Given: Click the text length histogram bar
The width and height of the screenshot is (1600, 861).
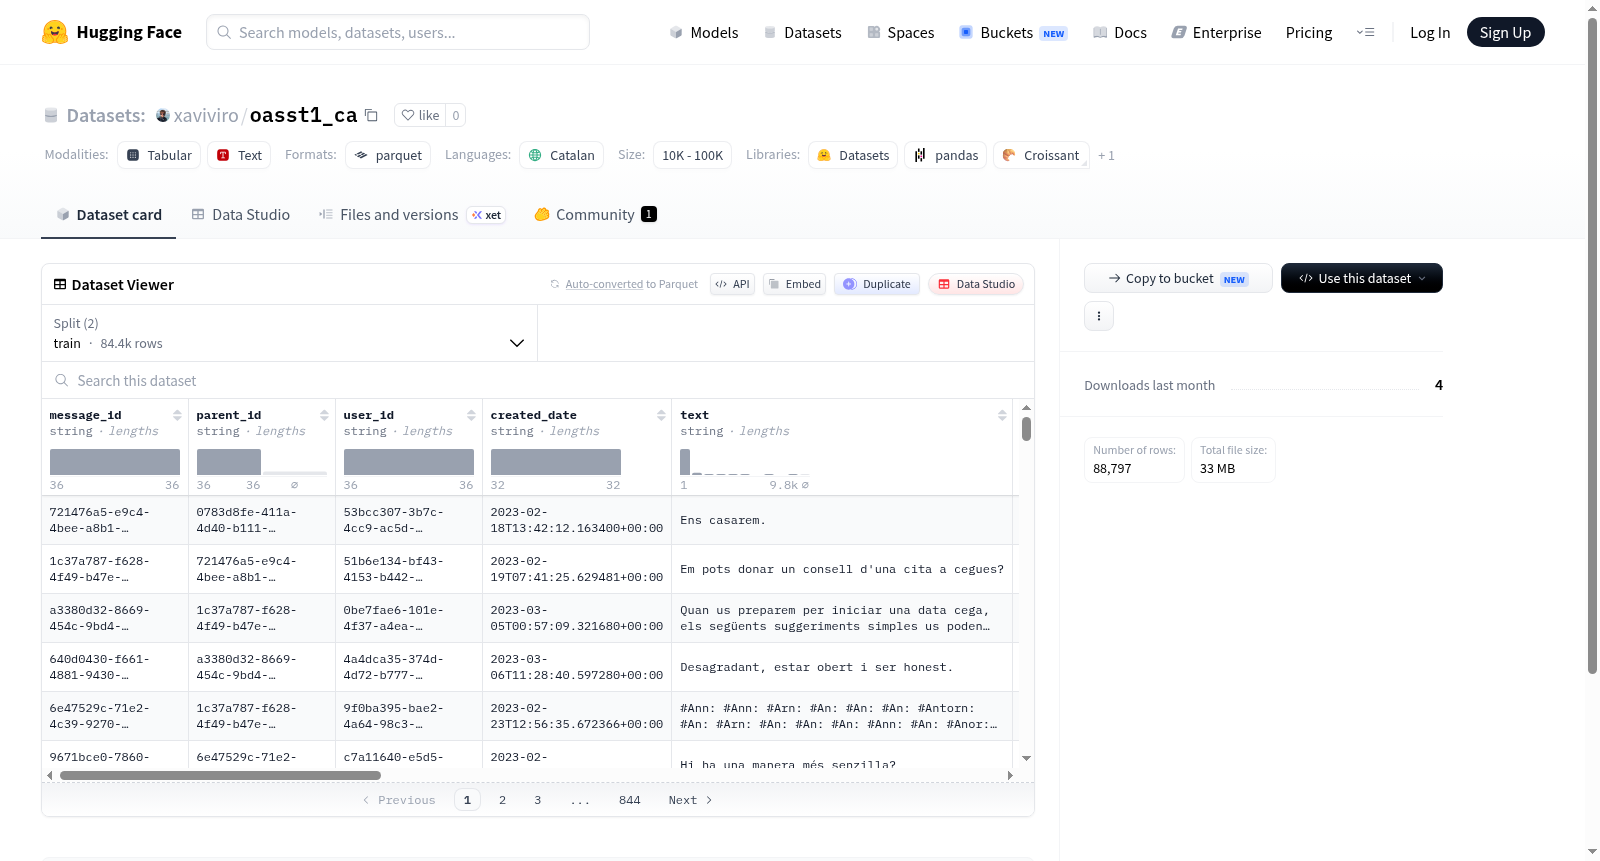Looking at the screenshot, I should tap(685, 461).
